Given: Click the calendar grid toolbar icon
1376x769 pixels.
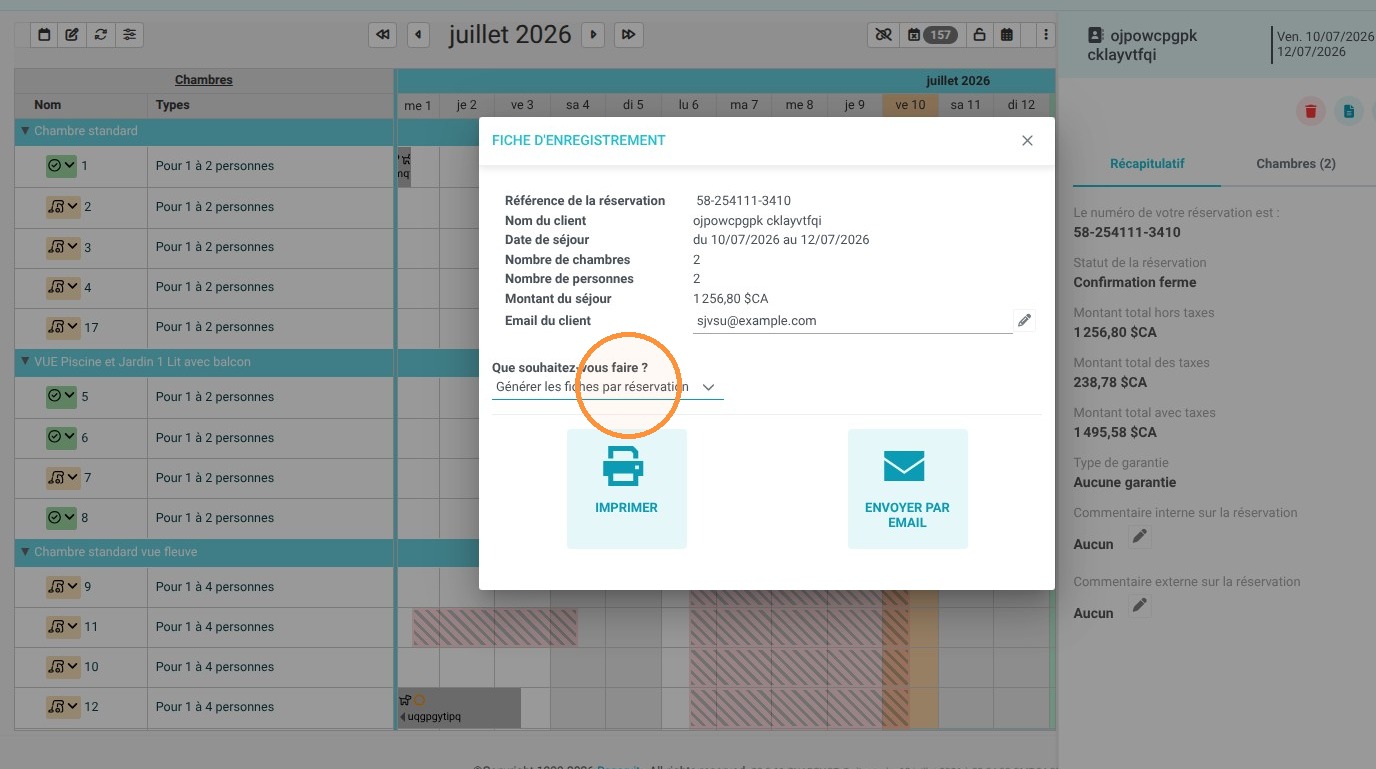Looking at the screenshot, I should point(1007,35).
